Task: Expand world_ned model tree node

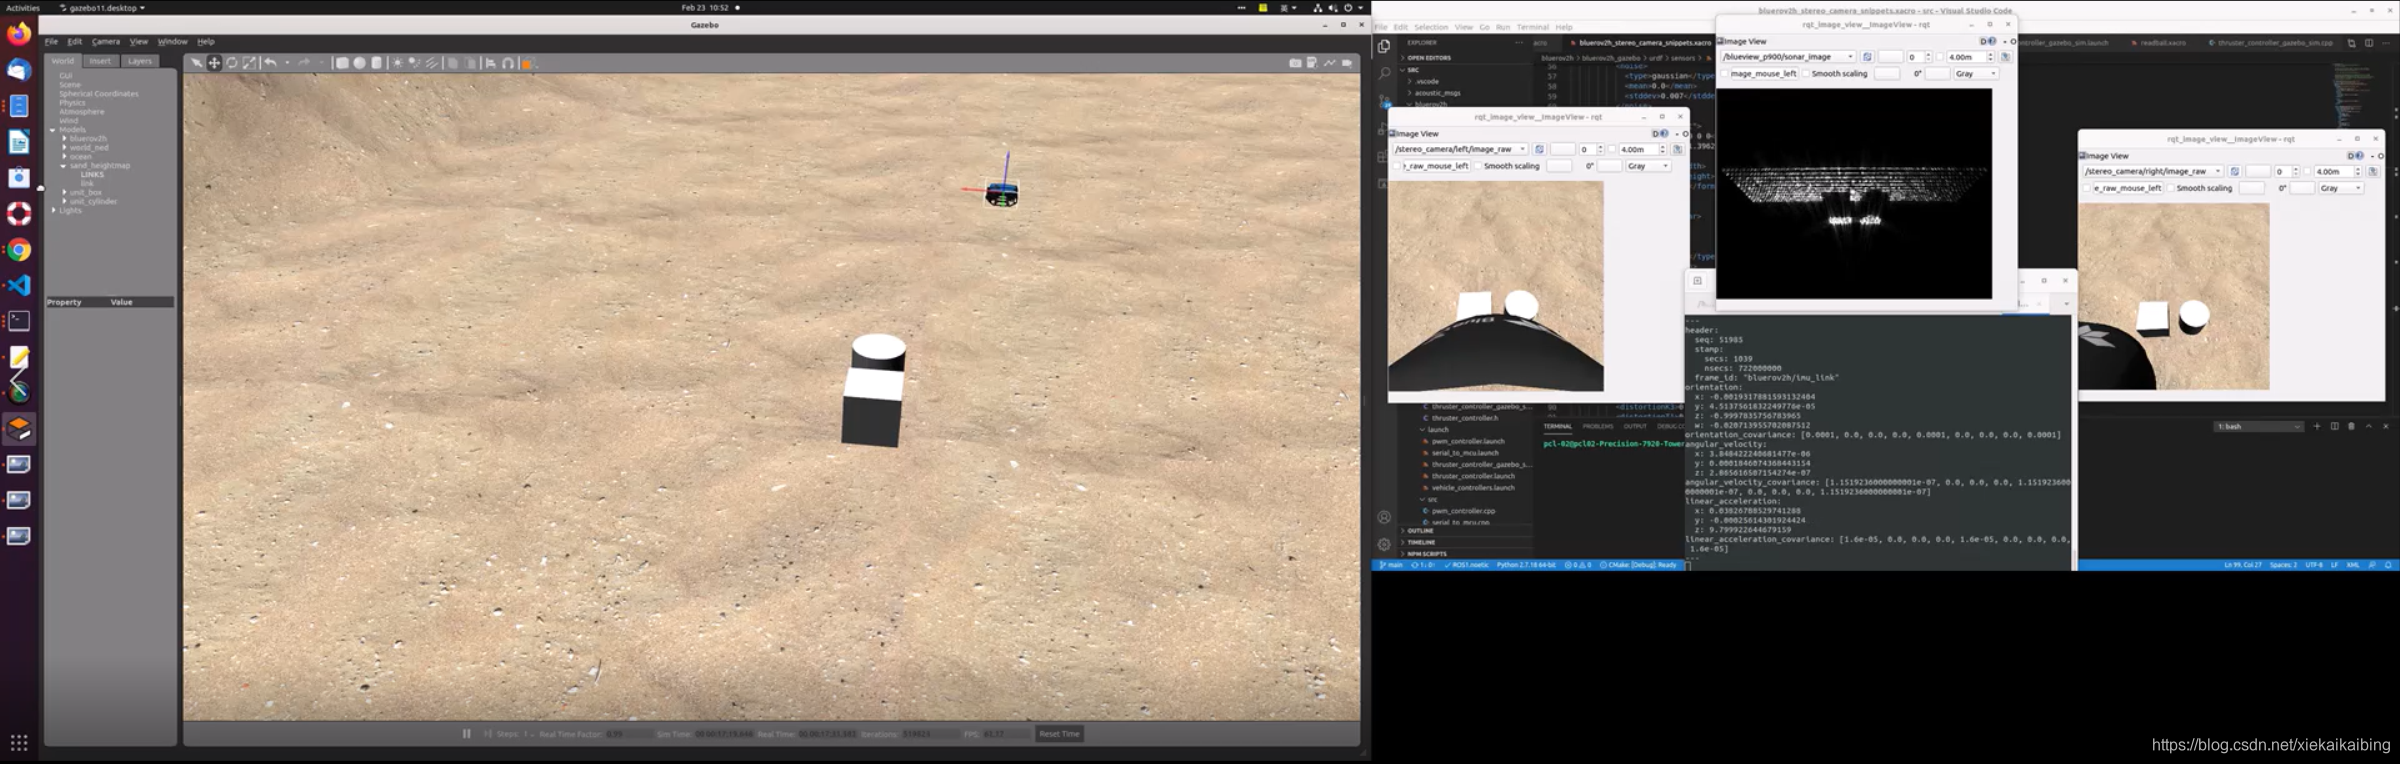Action: [x=64, y=148]
